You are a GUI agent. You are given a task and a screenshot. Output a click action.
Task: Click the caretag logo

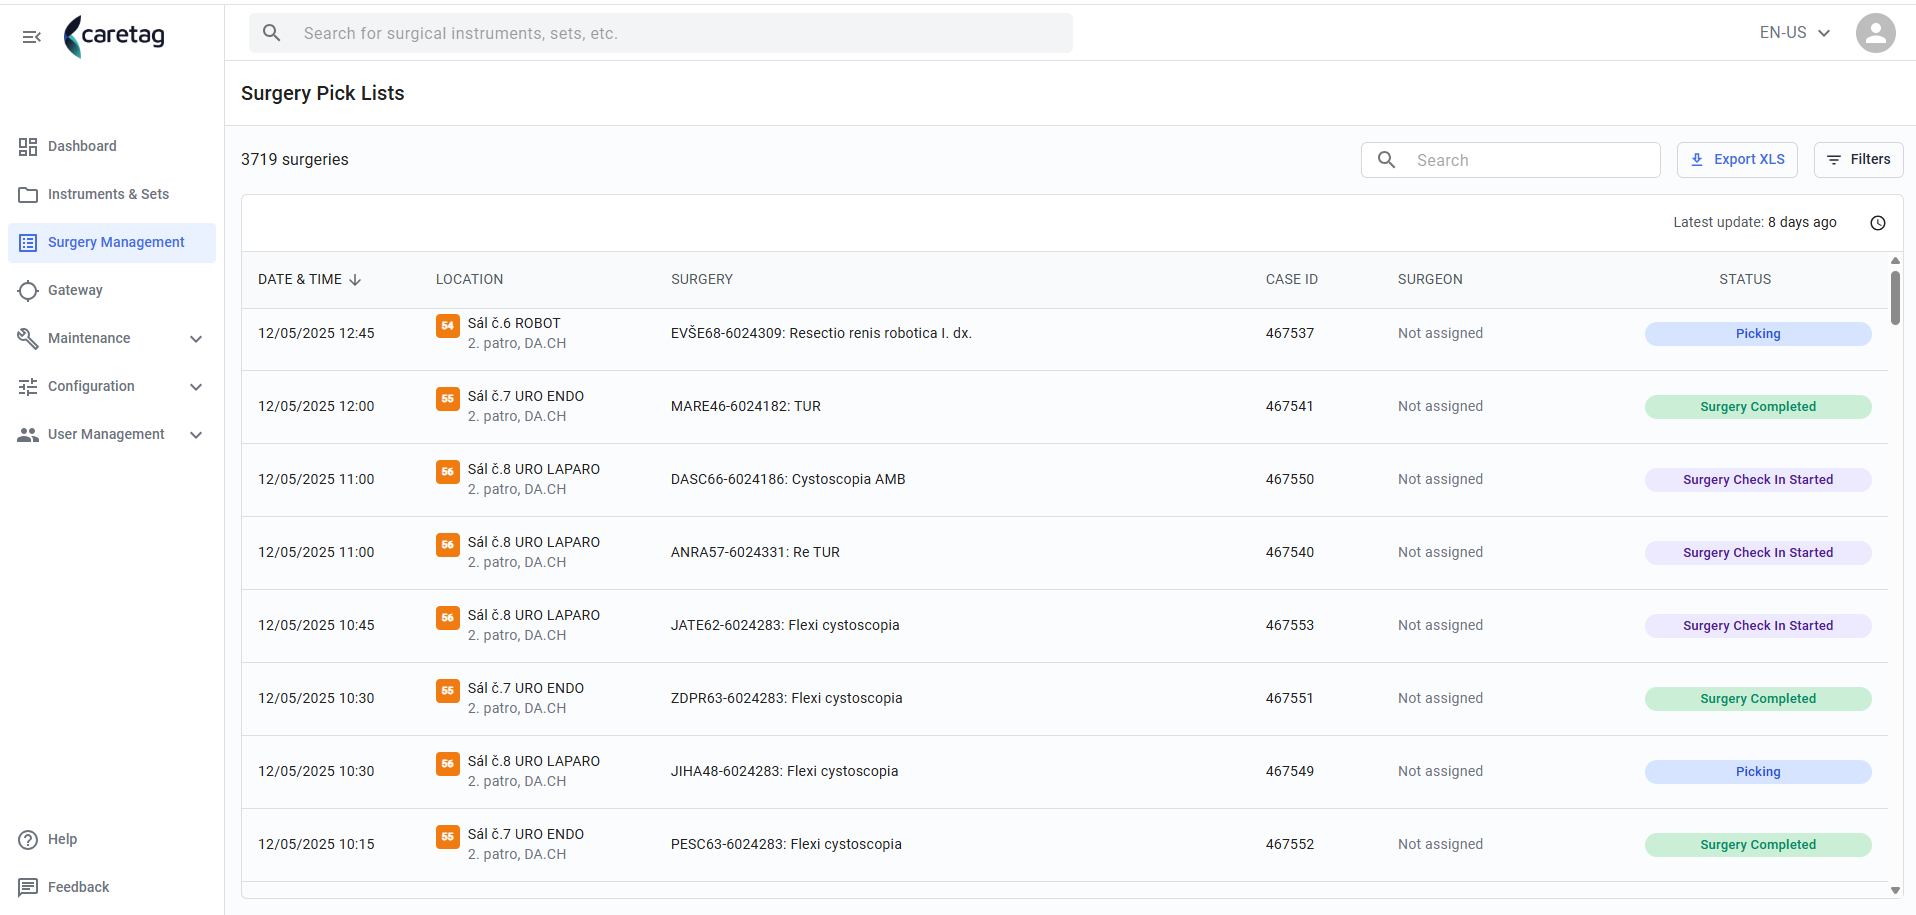point(114,36)
